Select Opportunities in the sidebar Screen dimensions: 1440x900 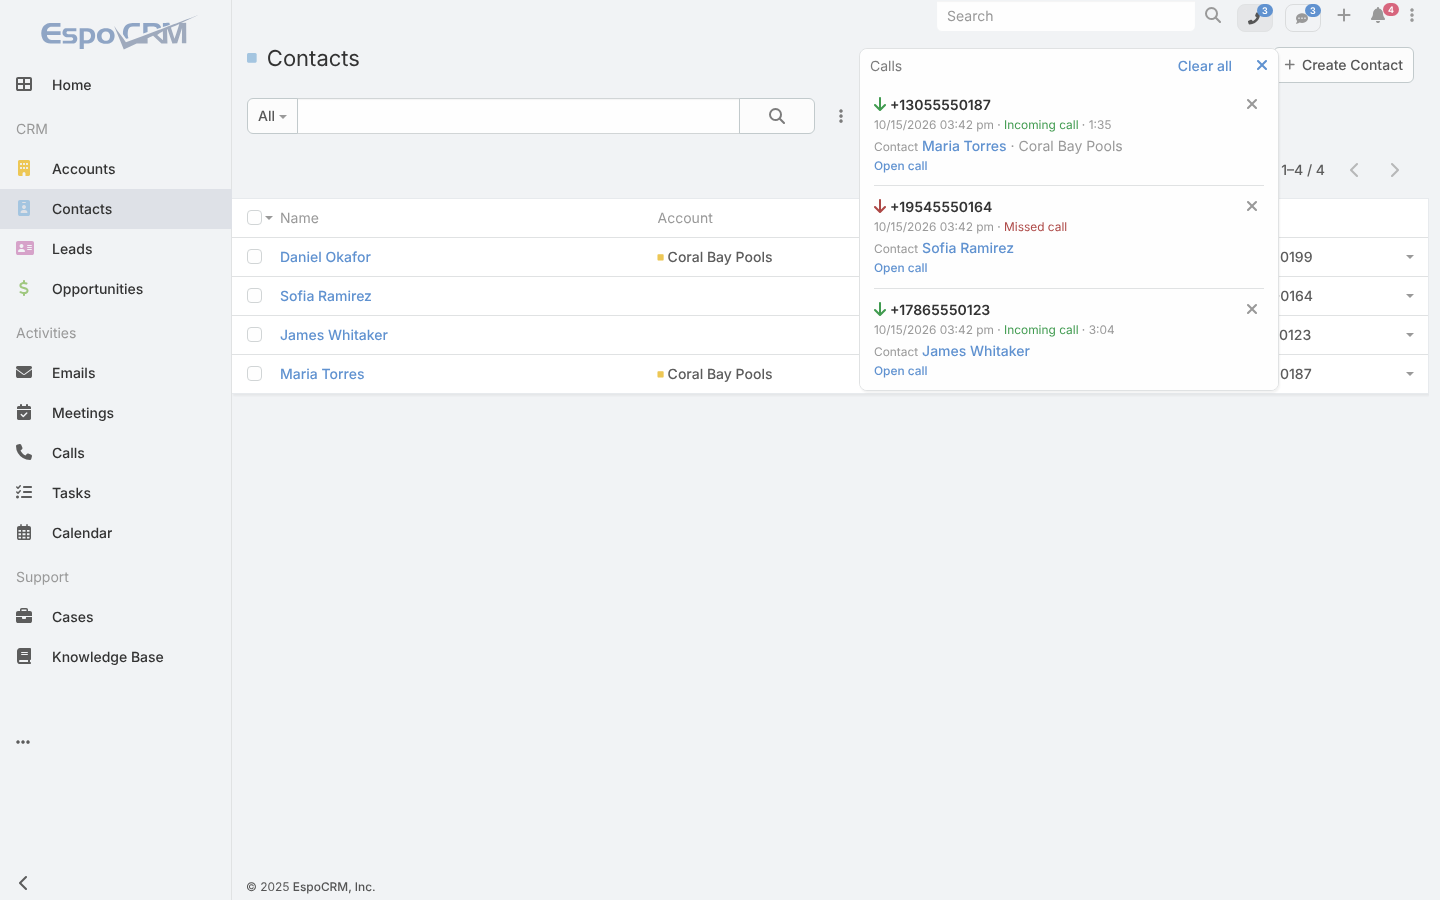115,289
